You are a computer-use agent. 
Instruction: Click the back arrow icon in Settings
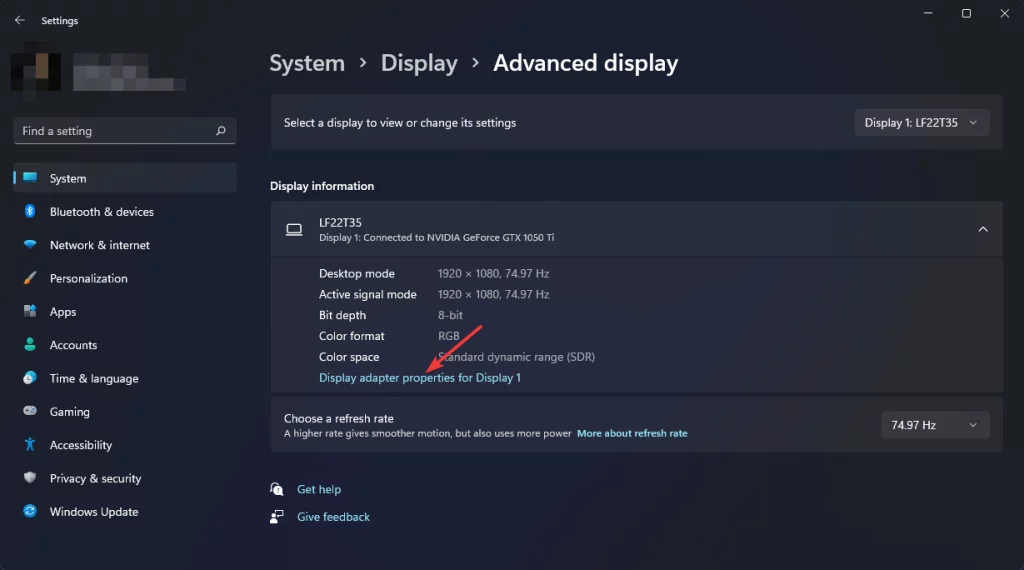pyautogui.click(x=20, y=20)
